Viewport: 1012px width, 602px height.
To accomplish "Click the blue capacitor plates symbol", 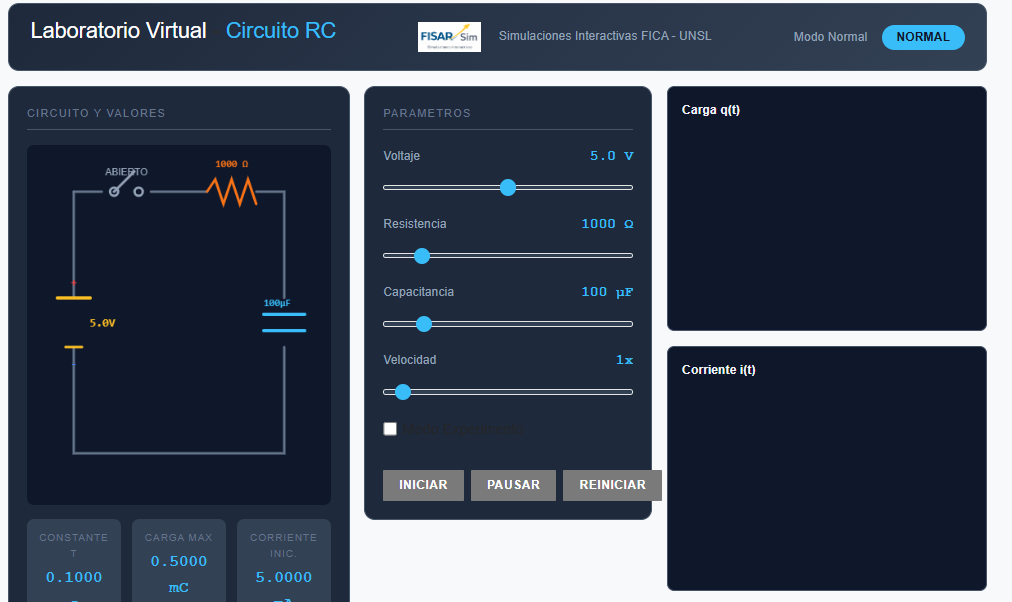I will point(284,322).
